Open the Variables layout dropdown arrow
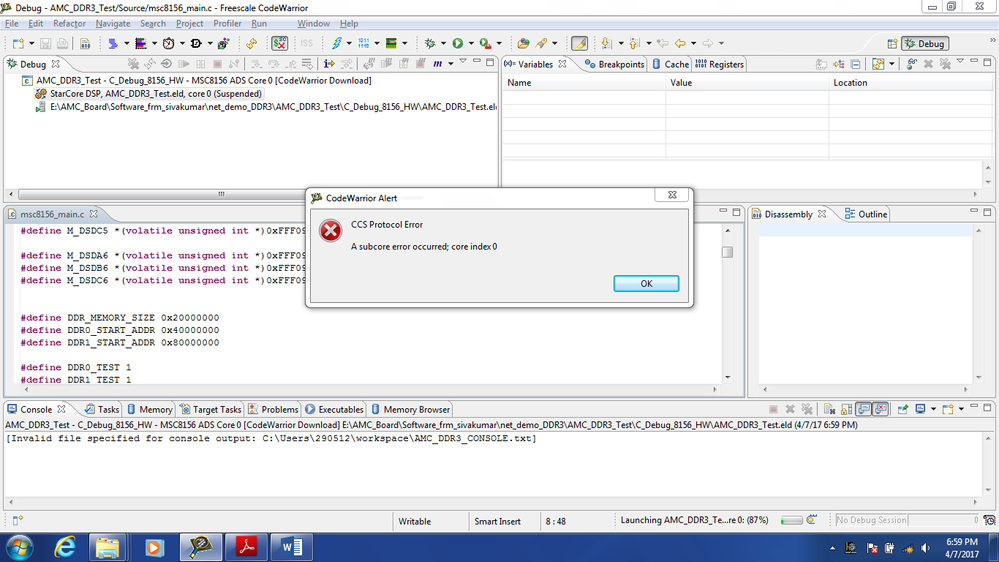 pyautogui.click(x=892, y=64)
